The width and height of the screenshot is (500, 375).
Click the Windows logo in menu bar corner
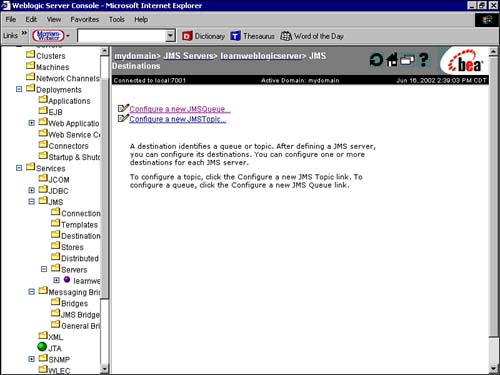(x=487, y=20)
